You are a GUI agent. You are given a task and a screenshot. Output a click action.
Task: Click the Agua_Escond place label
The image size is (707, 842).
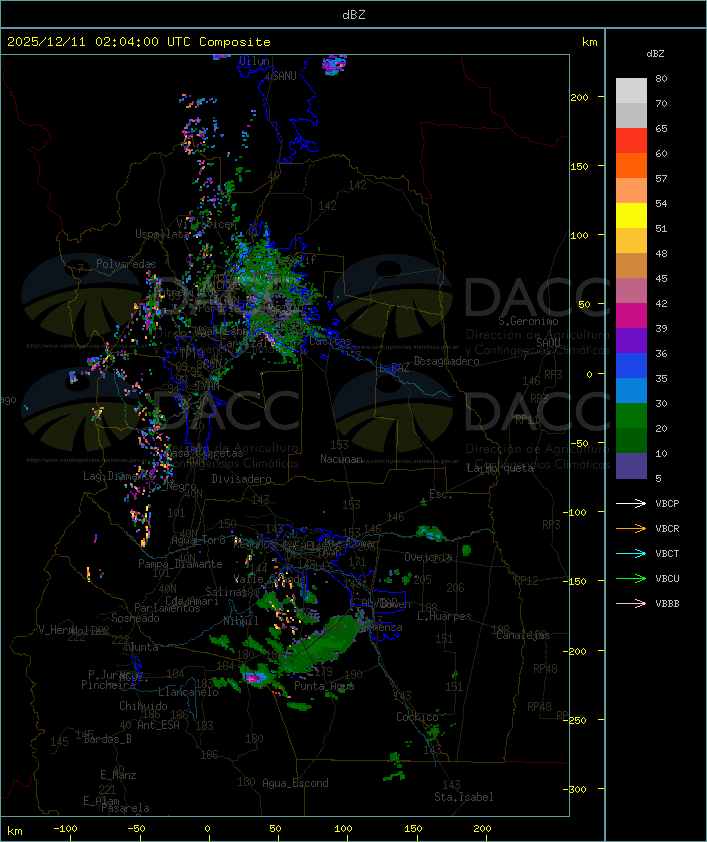(x=295, y=783)
